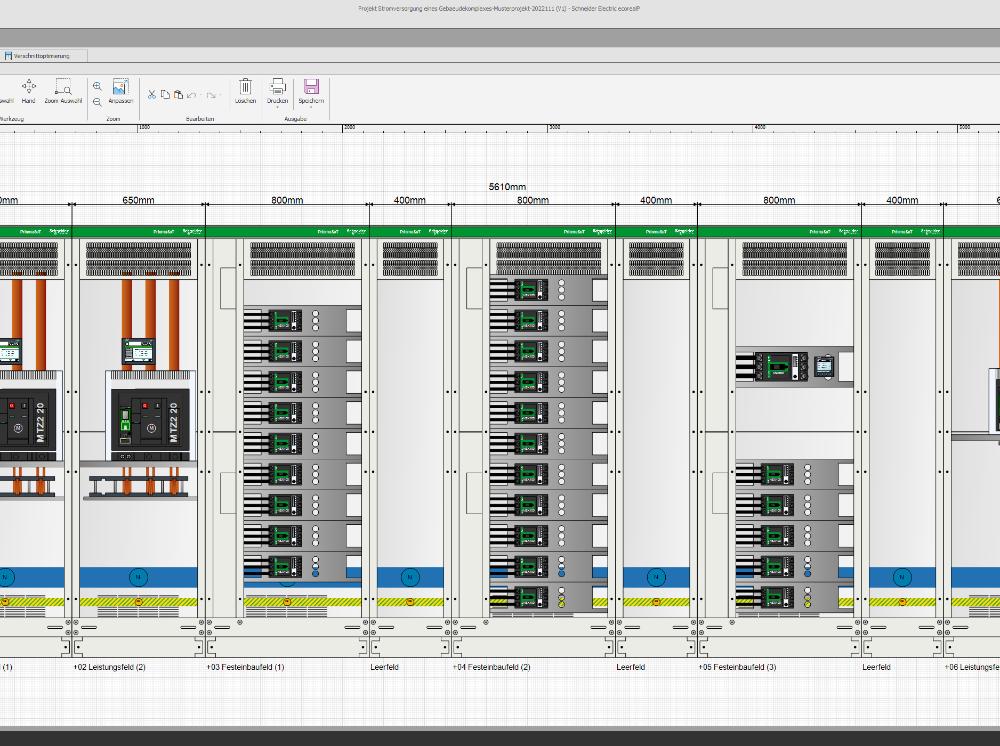Click the Leerfeld label after Festeinbaufeld (3)

pyautogui.click(x=876, y=668)
